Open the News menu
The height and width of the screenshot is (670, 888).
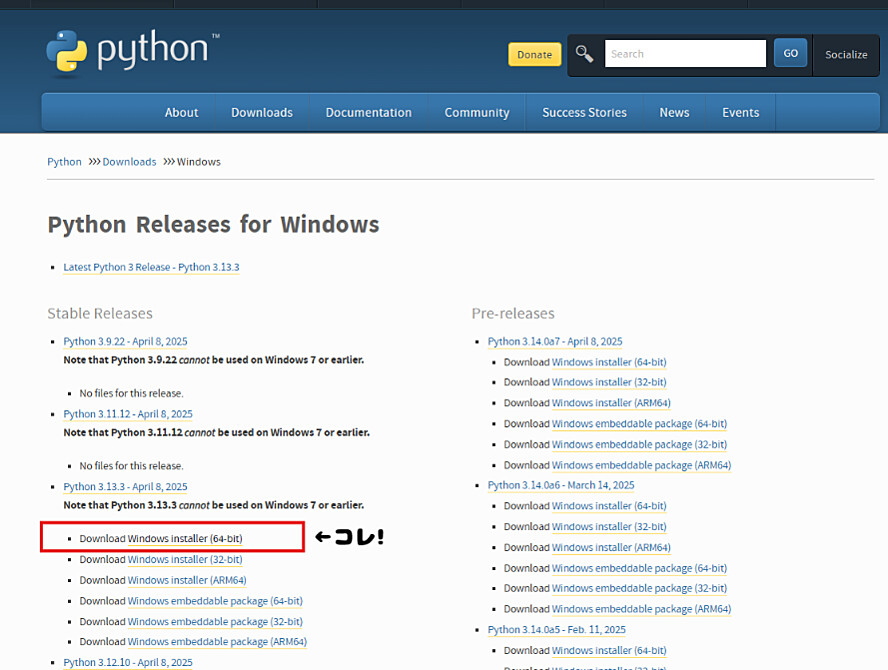tap(674, 113)
